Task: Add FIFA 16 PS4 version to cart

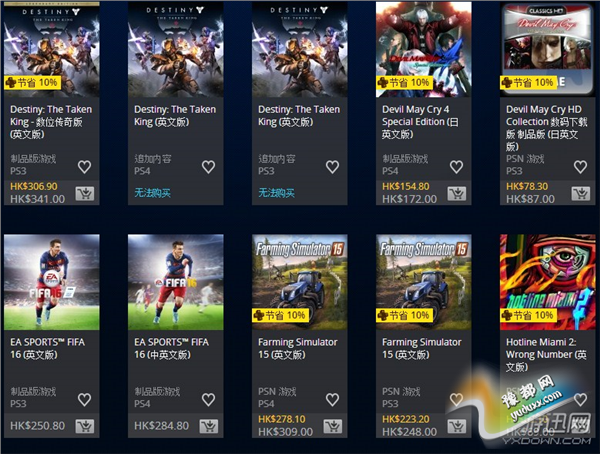Action: click(x=209, y=426)
